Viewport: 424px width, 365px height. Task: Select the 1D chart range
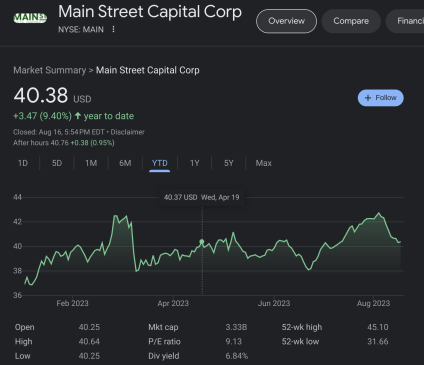point(23,163)
